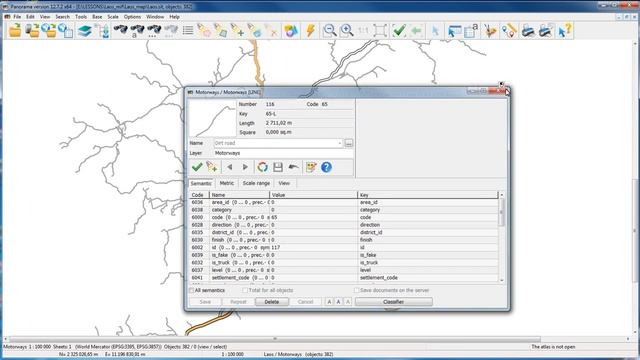Click the globe with document icon

tap(65, 31)
